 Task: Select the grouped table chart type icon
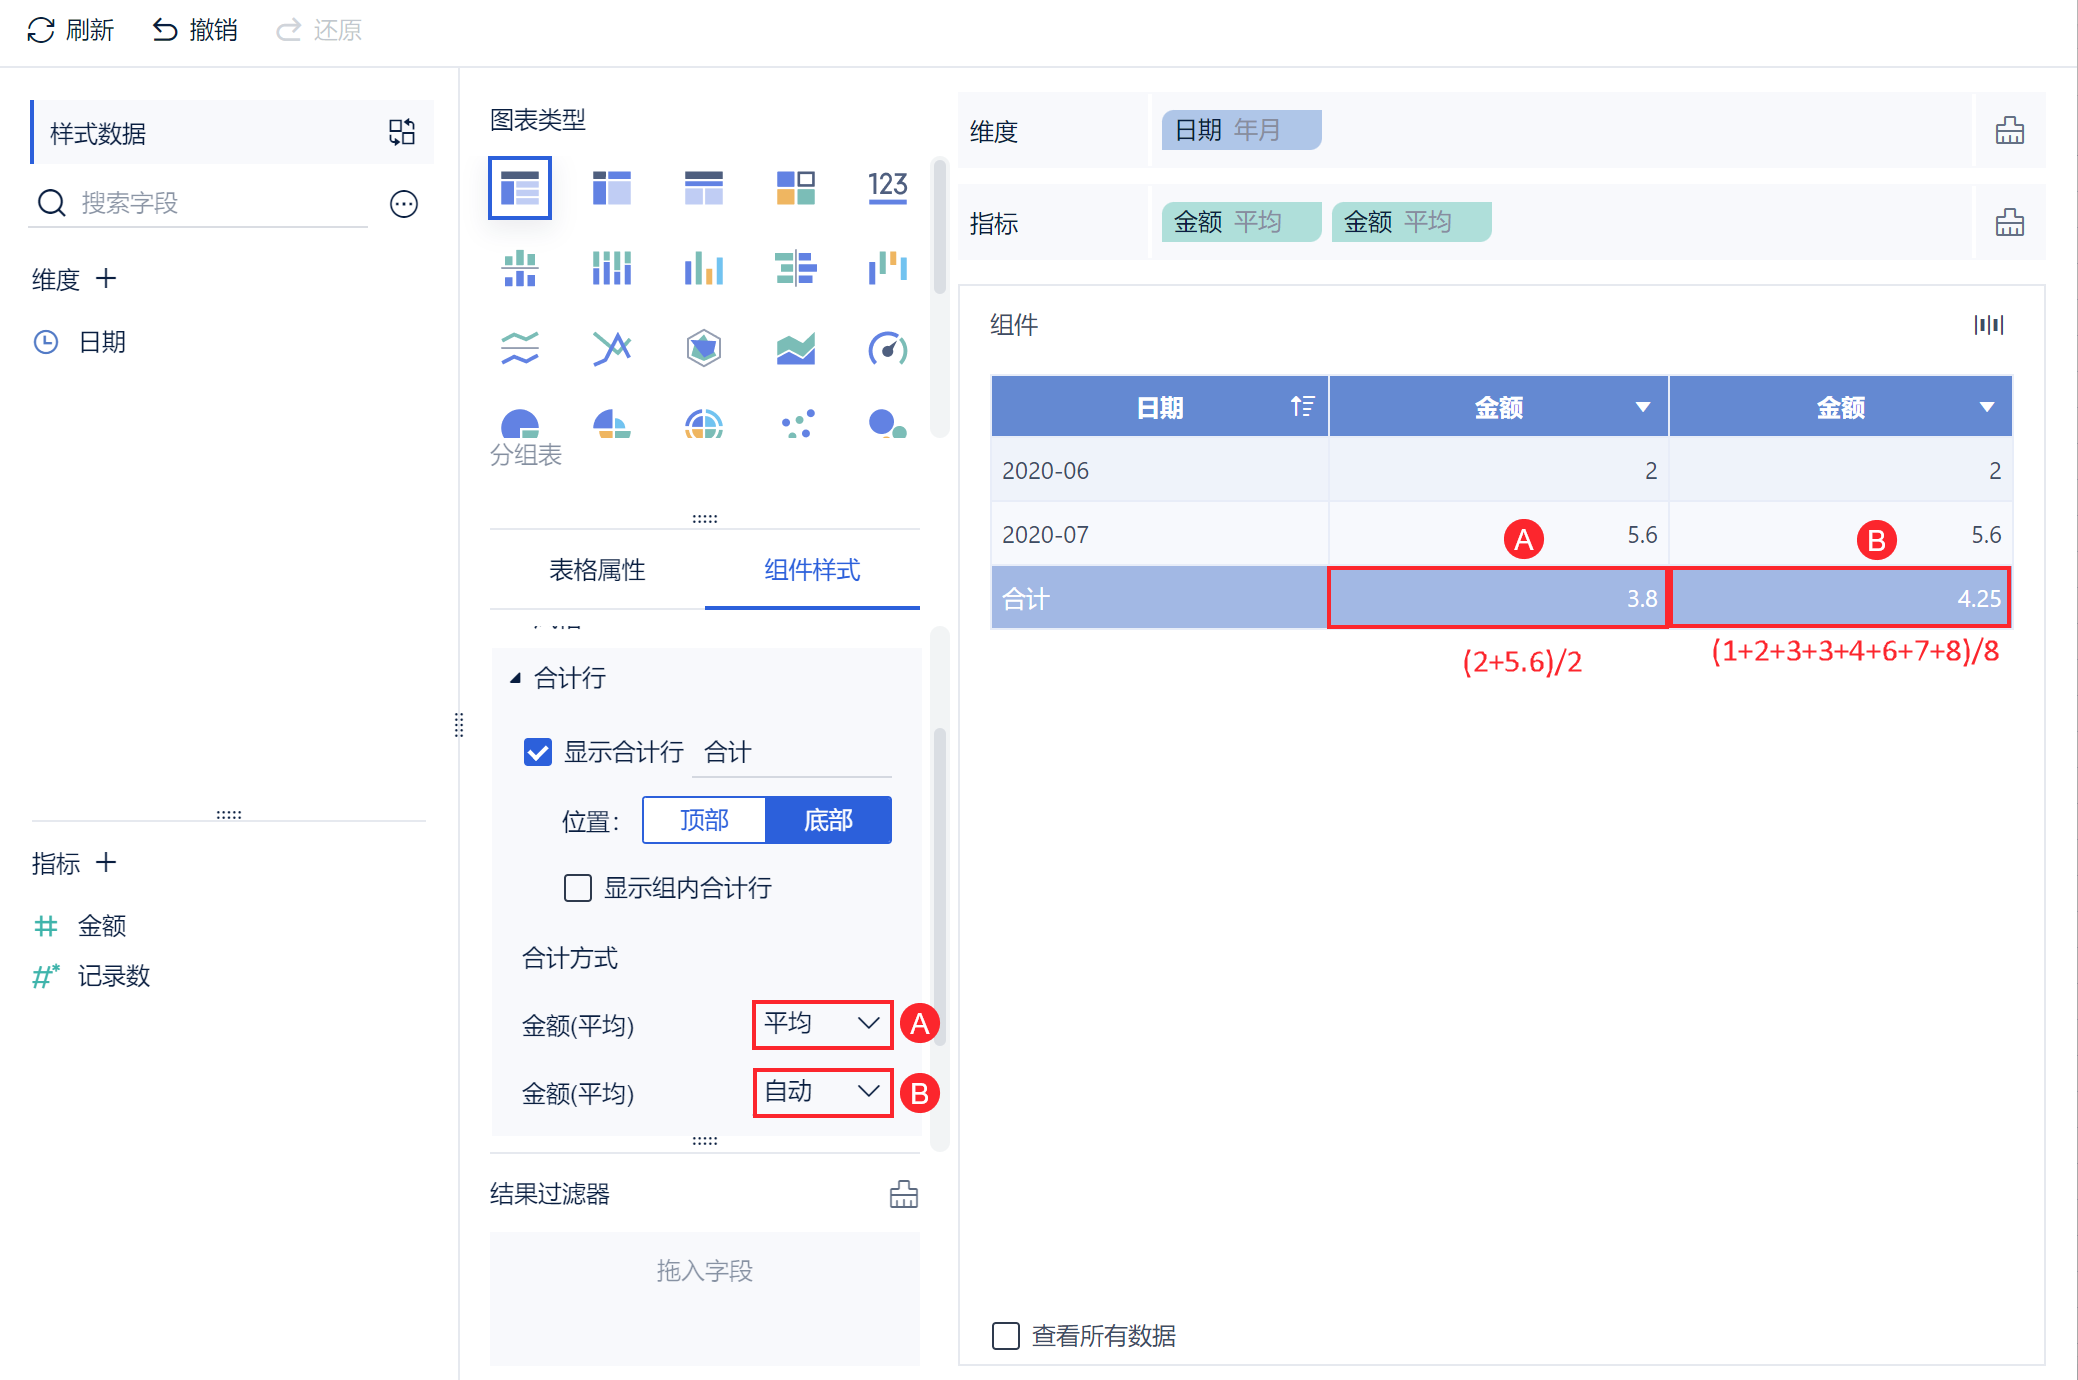519,187
